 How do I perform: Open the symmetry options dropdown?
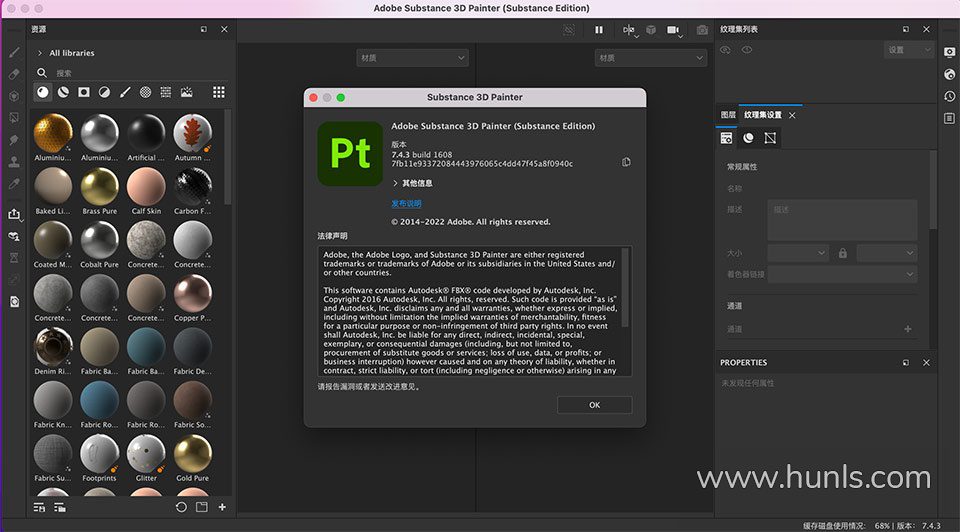coord(629,30)
